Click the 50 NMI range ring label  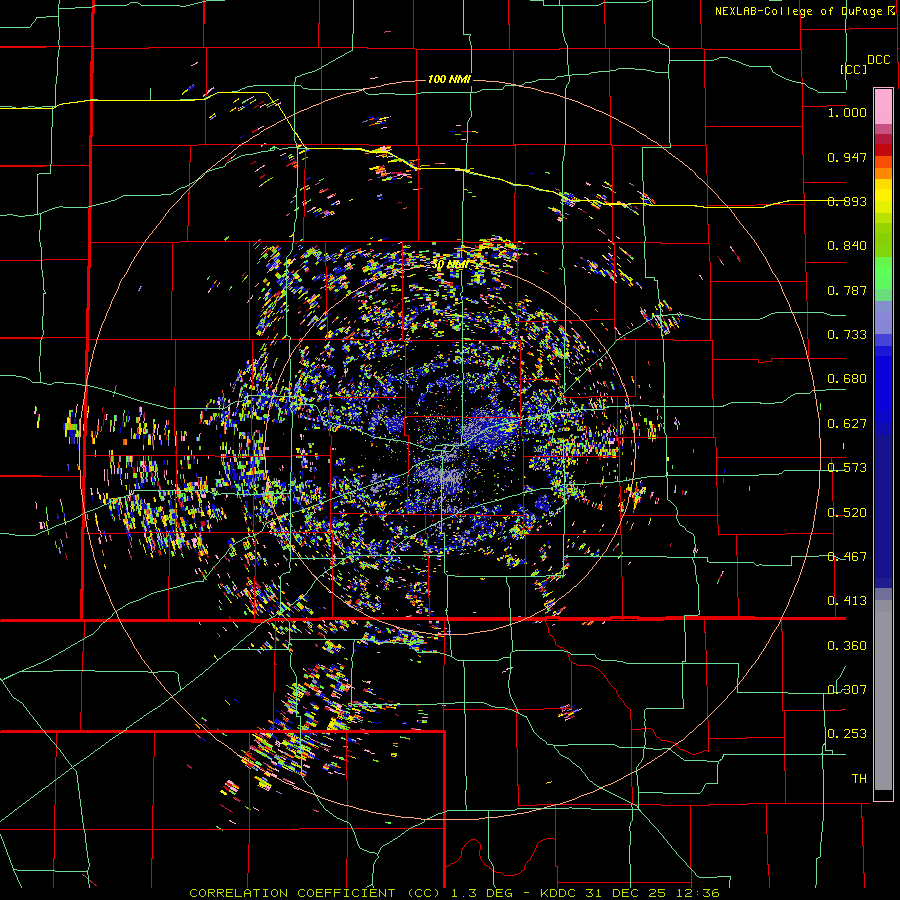450,265
